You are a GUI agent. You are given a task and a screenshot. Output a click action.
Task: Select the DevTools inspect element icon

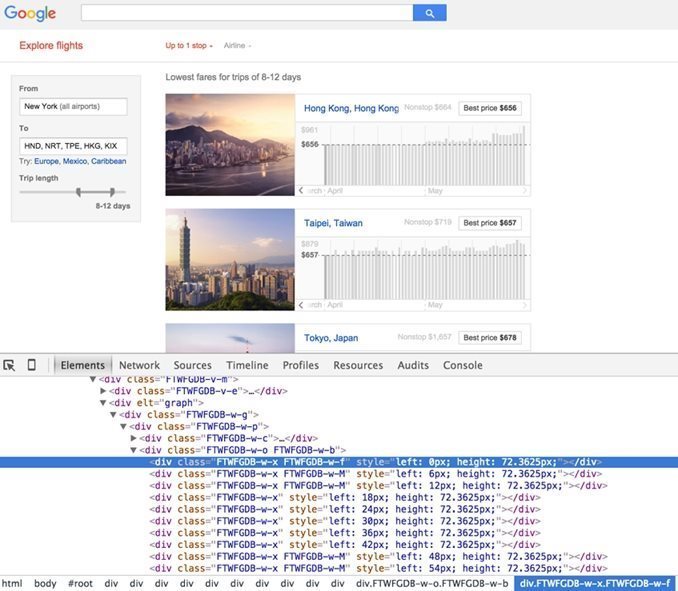click(9, 366)
